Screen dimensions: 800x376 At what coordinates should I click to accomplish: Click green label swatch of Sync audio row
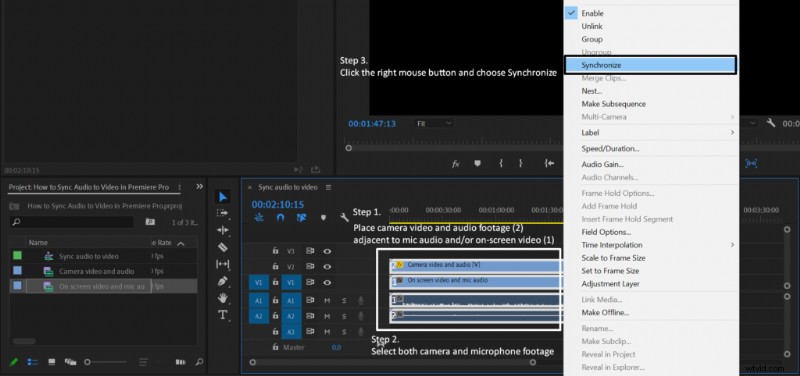17,256
